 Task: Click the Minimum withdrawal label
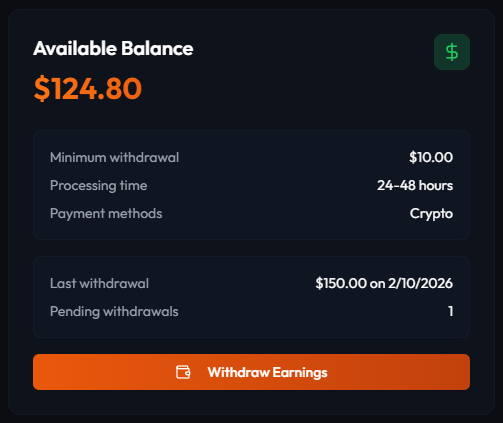coord(115,157)
